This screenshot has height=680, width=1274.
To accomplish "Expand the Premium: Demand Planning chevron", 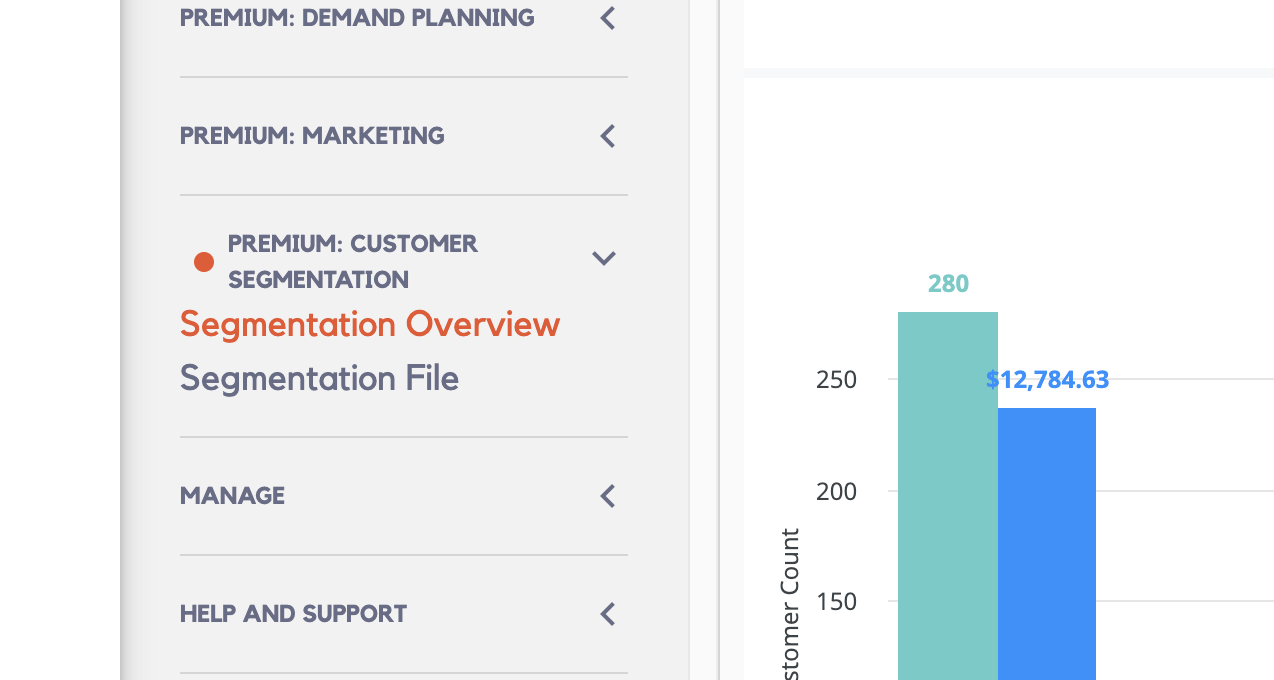I will pyautogui.click(x=607, y=18).
